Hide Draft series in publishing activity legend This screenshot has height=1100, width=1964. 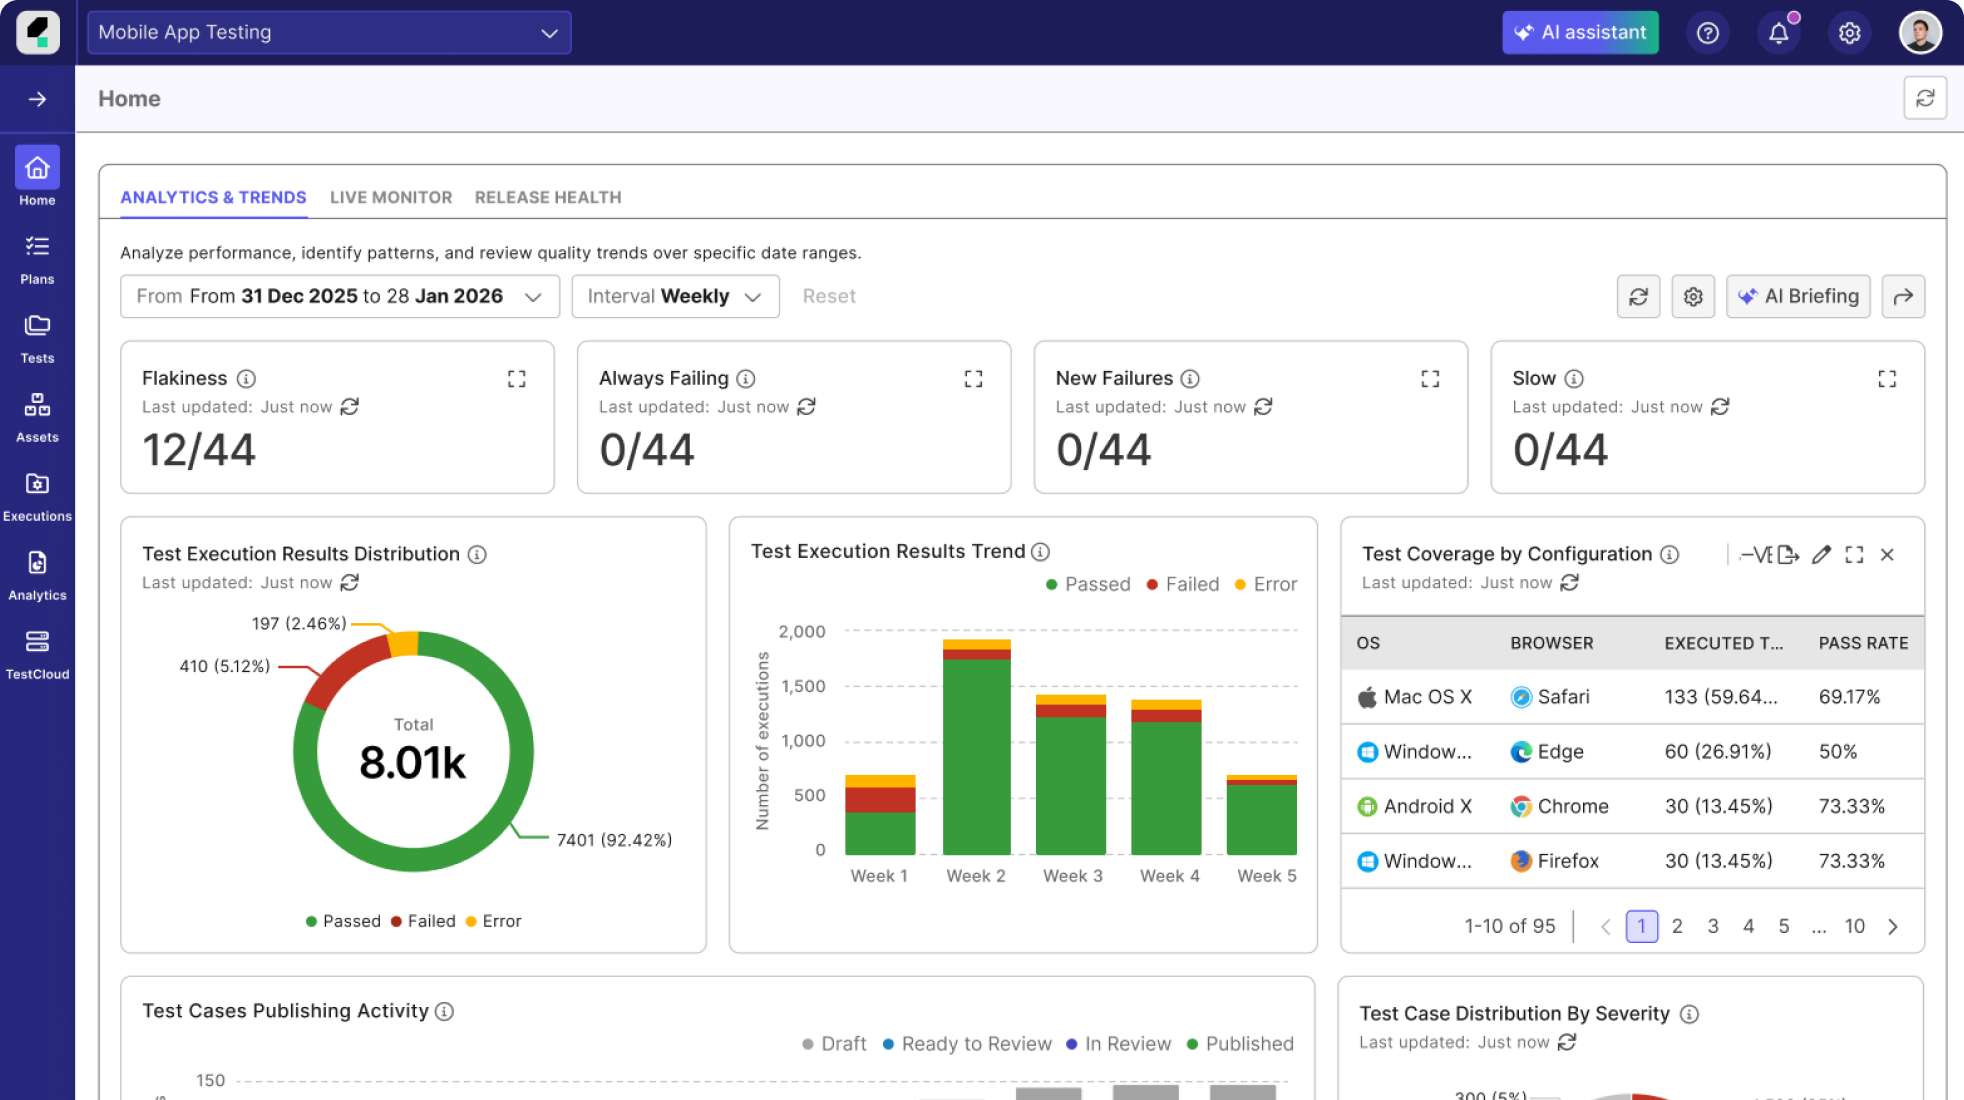[834, 1043]
